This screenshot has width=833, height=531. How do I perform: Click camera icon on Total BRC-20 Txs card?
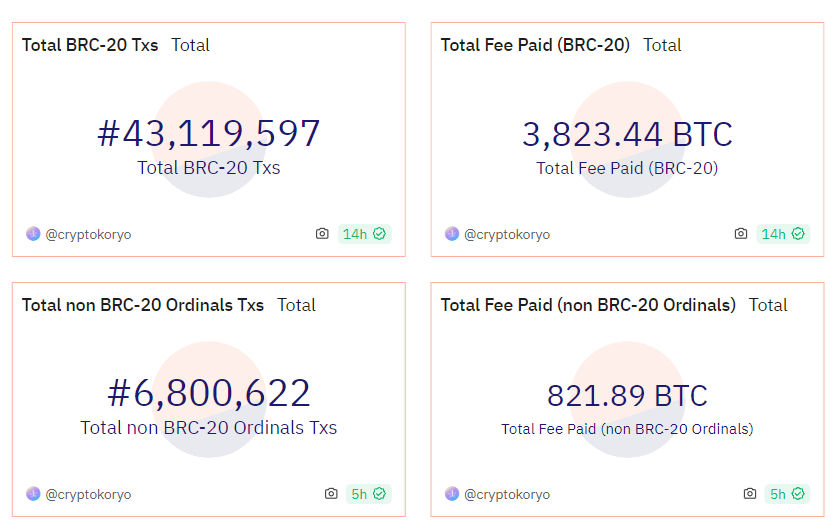click(x=322, y=234)
